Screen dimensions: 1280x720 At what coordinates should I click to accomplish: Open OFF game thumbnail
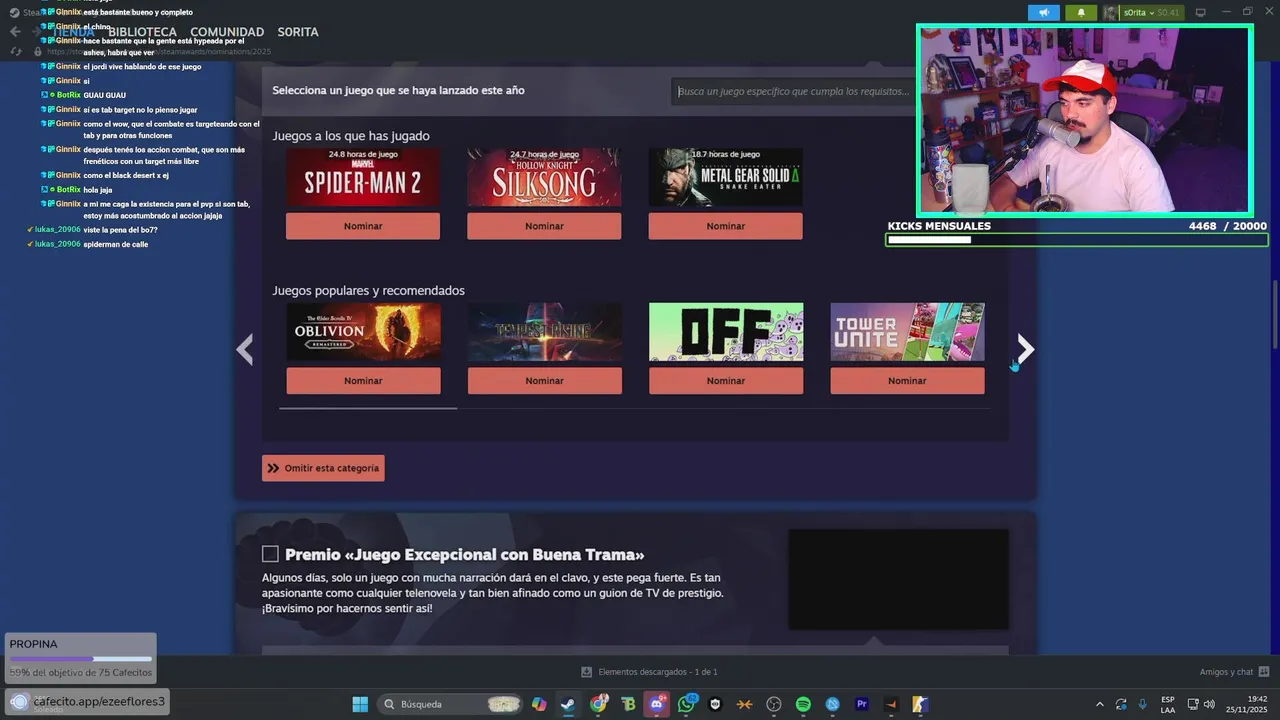(725, 332)
